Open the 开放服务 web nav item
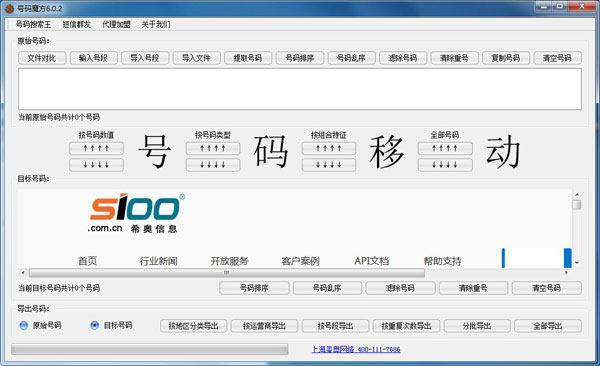This screenshot has height=366, width=600. tap(230, 261)
